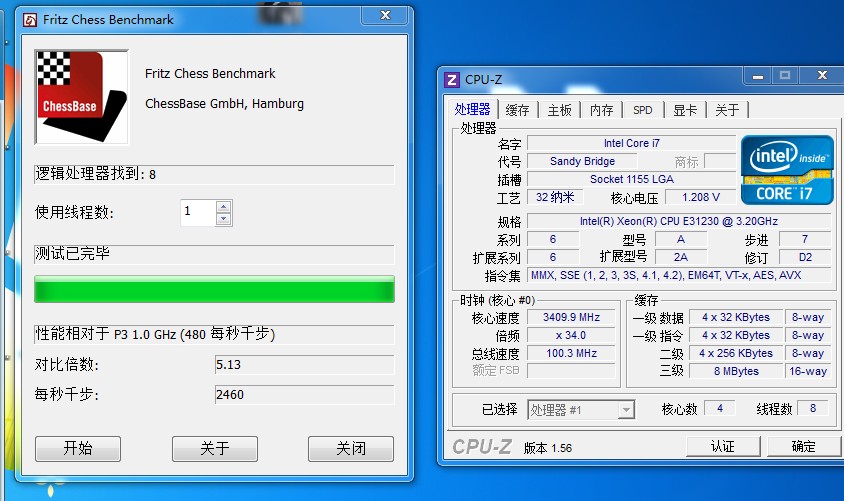Screen dimensions: 844x501
Task: Switch to the 主板 tab in CPU-Z
Action: [559, 110]
